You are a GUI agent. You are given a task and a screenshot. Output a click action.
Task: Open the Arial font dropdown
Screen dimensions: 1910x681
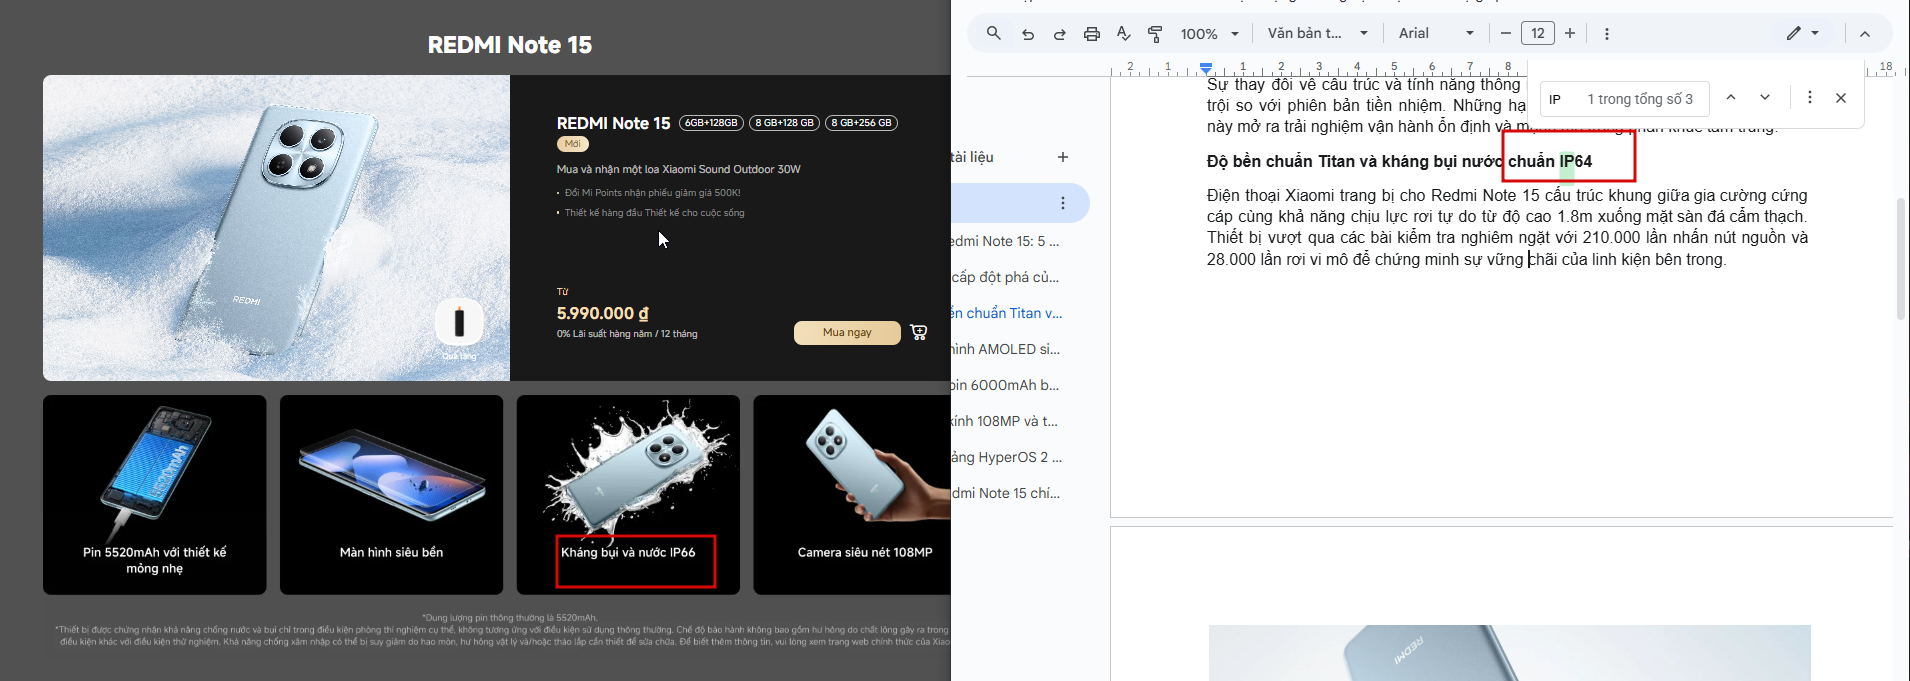click(x=1436, y=34)
